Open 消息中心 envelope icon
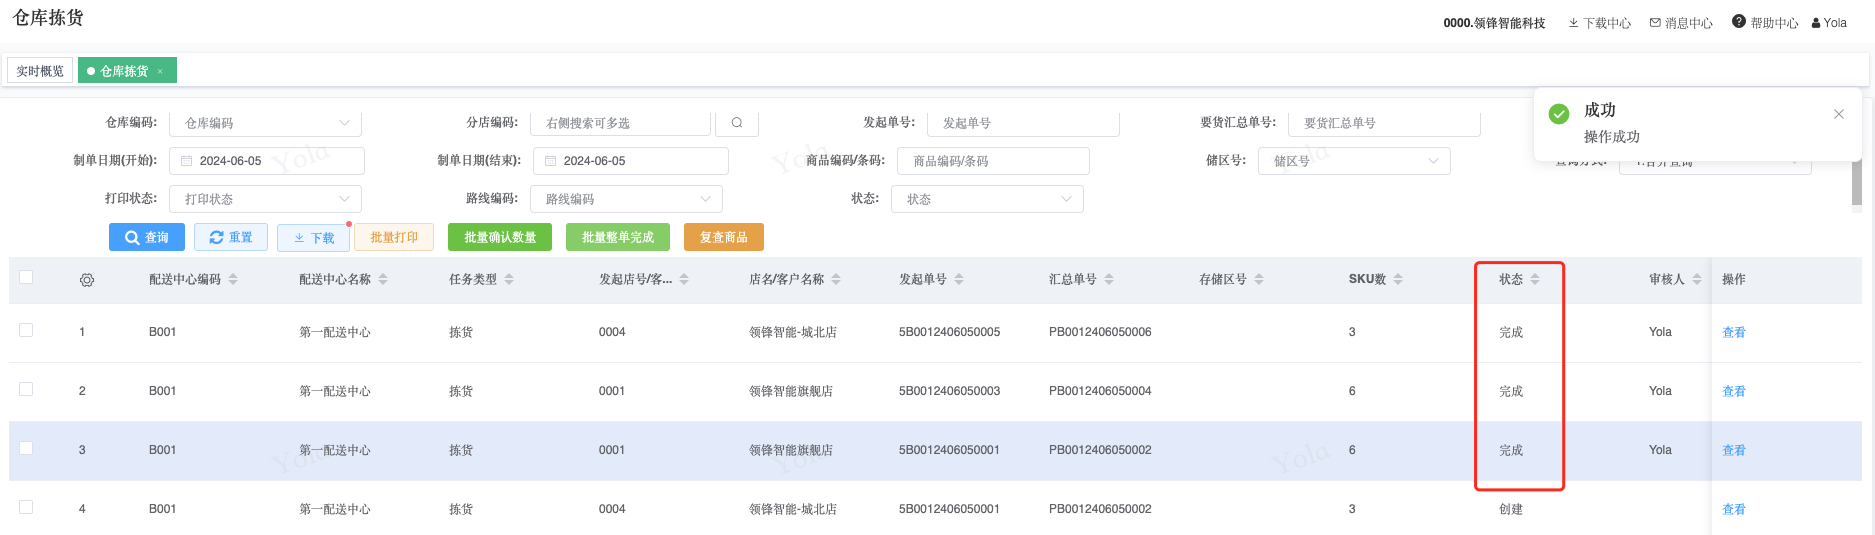This screenshot has width=1875, height=535. pos(1655,23)
